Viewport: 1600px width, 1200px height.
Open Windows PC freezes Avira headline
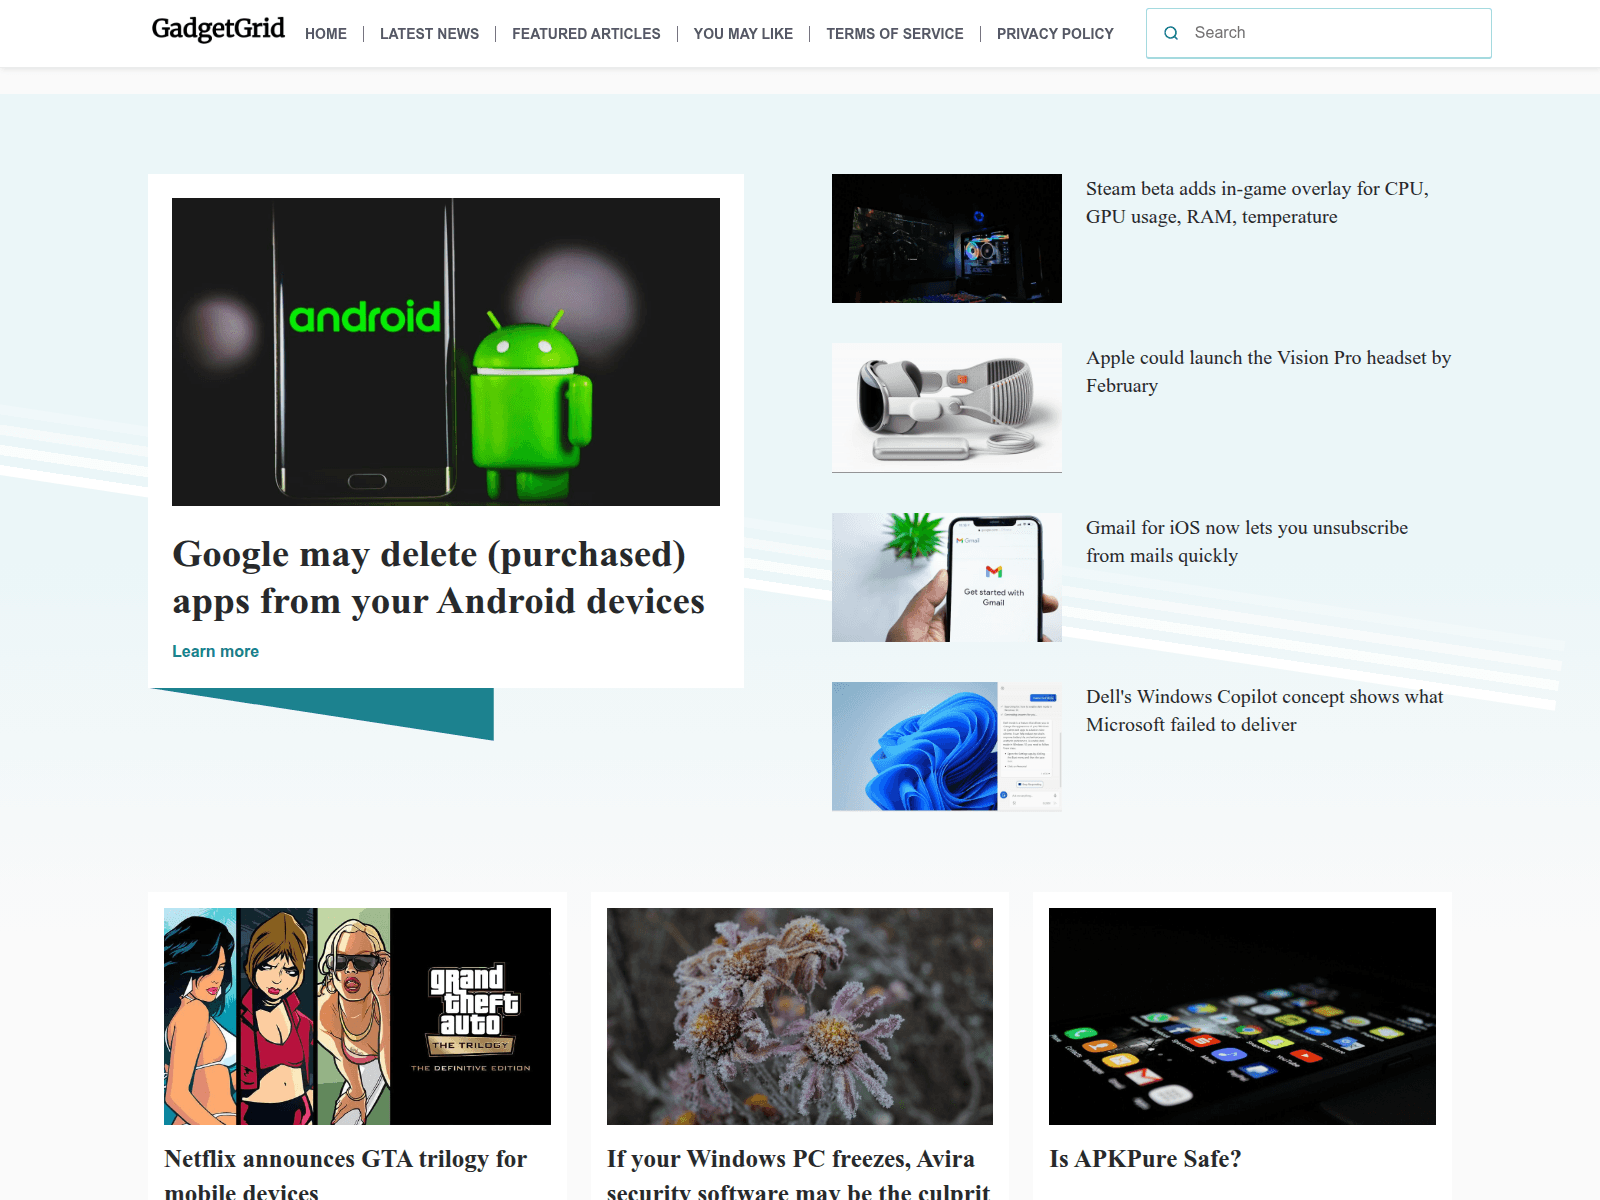(798, 1174)
